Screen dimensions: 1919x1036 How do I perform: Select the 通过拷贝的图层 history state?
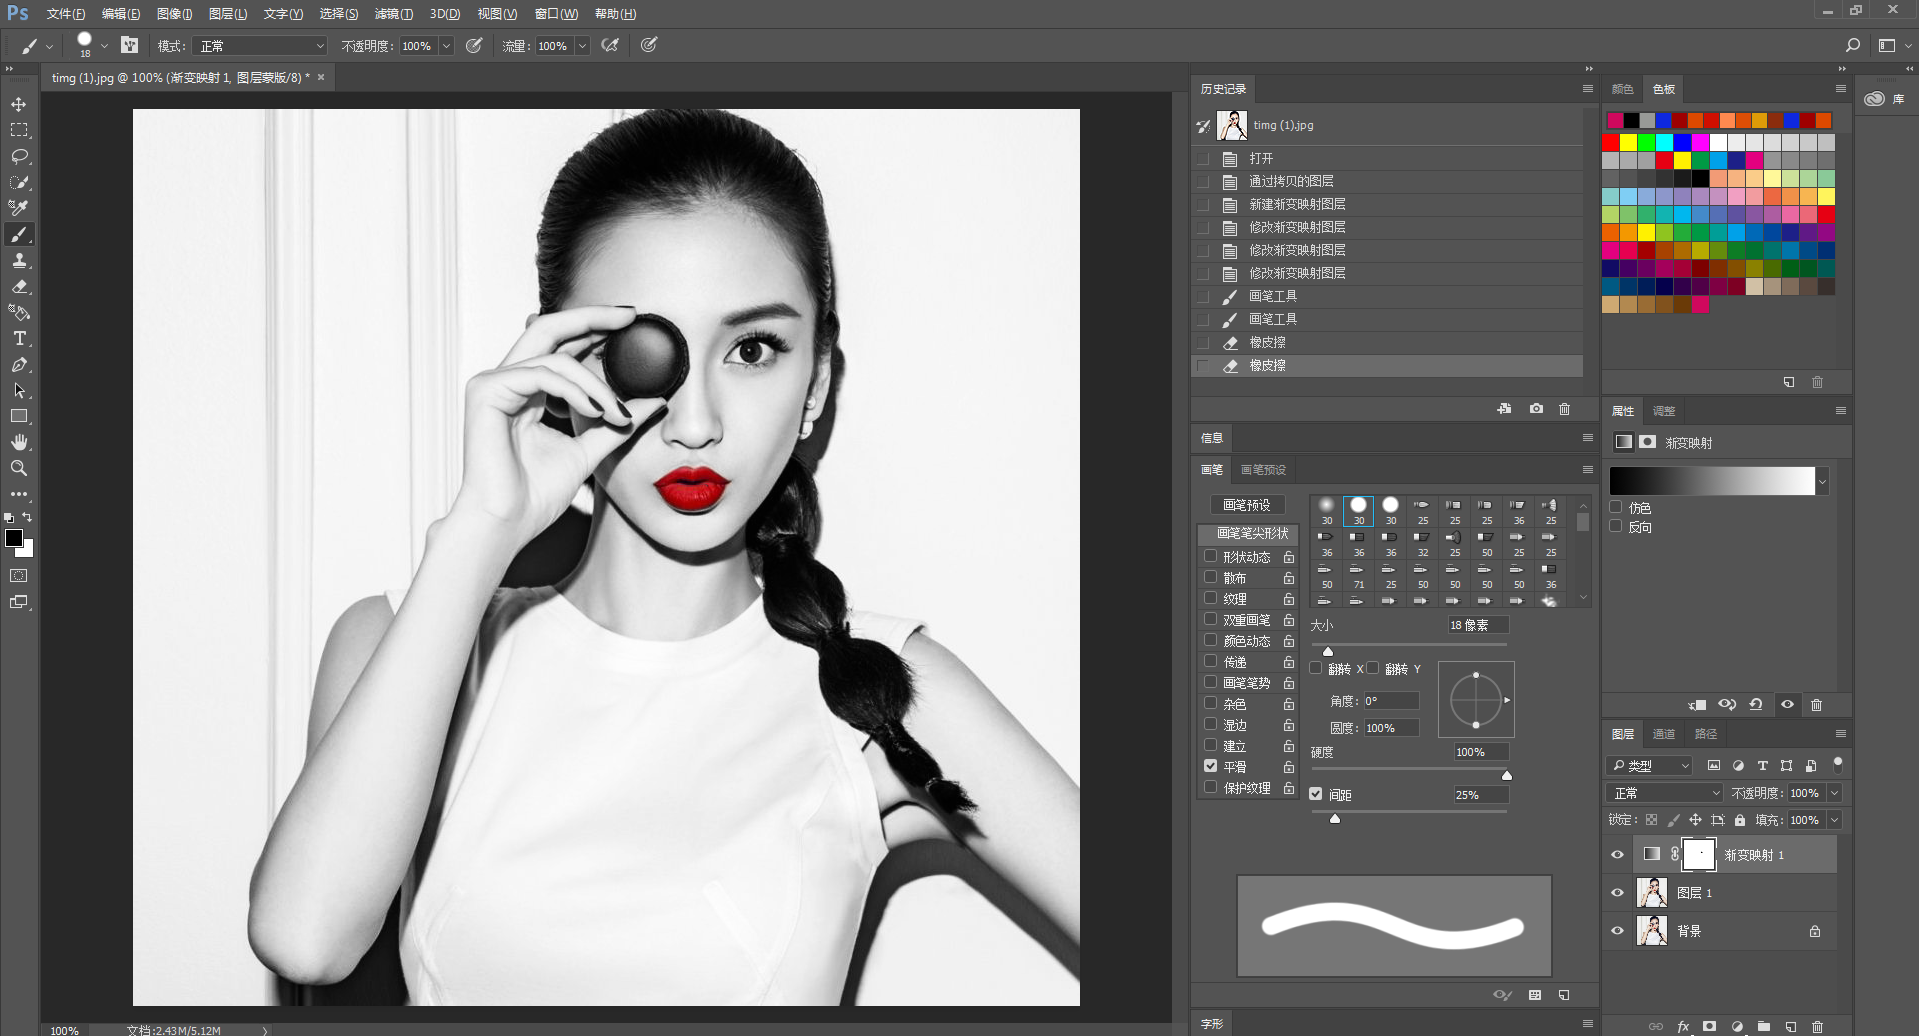1291,181
